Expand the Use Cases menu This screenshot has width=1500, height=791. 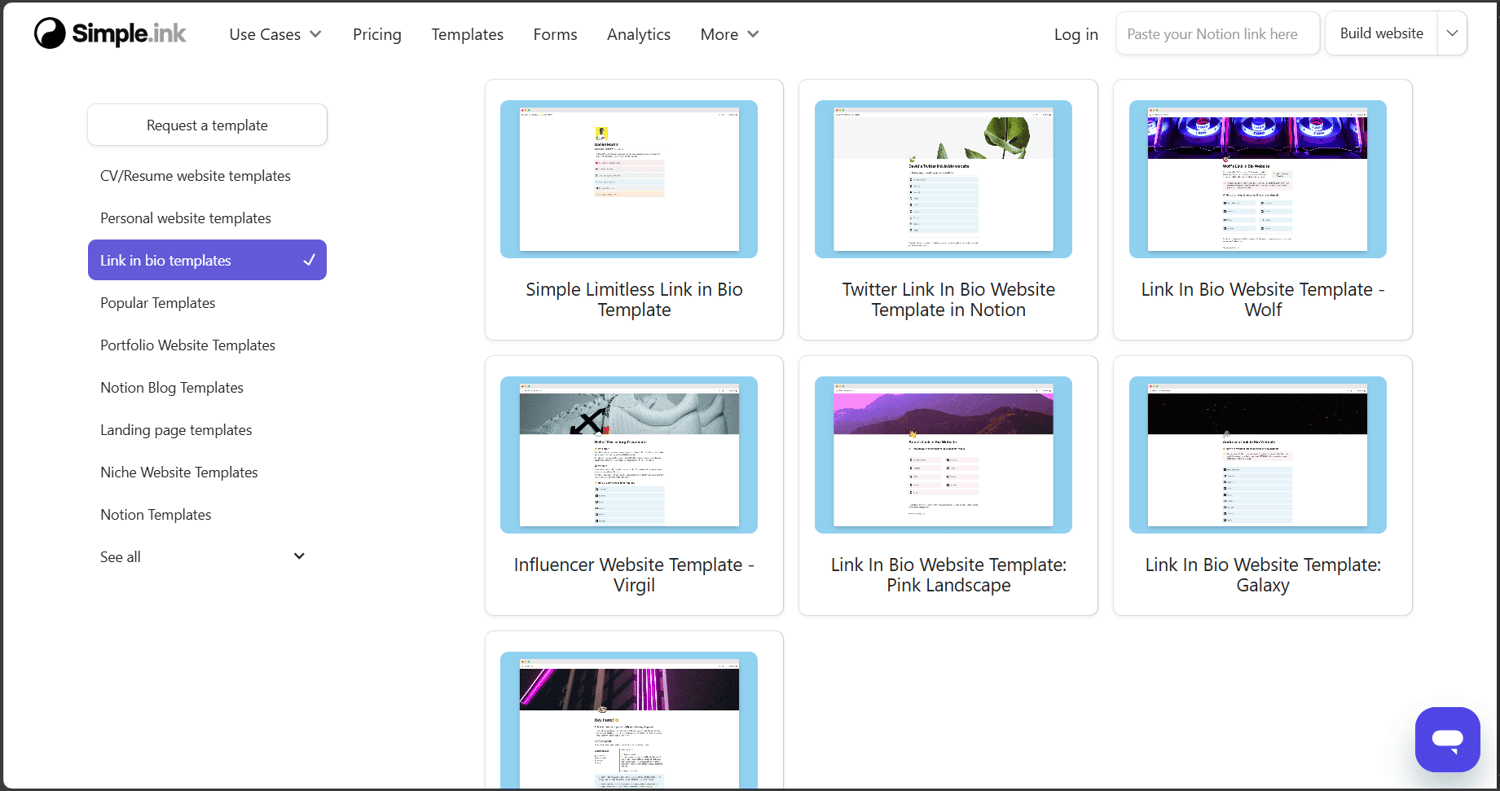pos(275,34)
